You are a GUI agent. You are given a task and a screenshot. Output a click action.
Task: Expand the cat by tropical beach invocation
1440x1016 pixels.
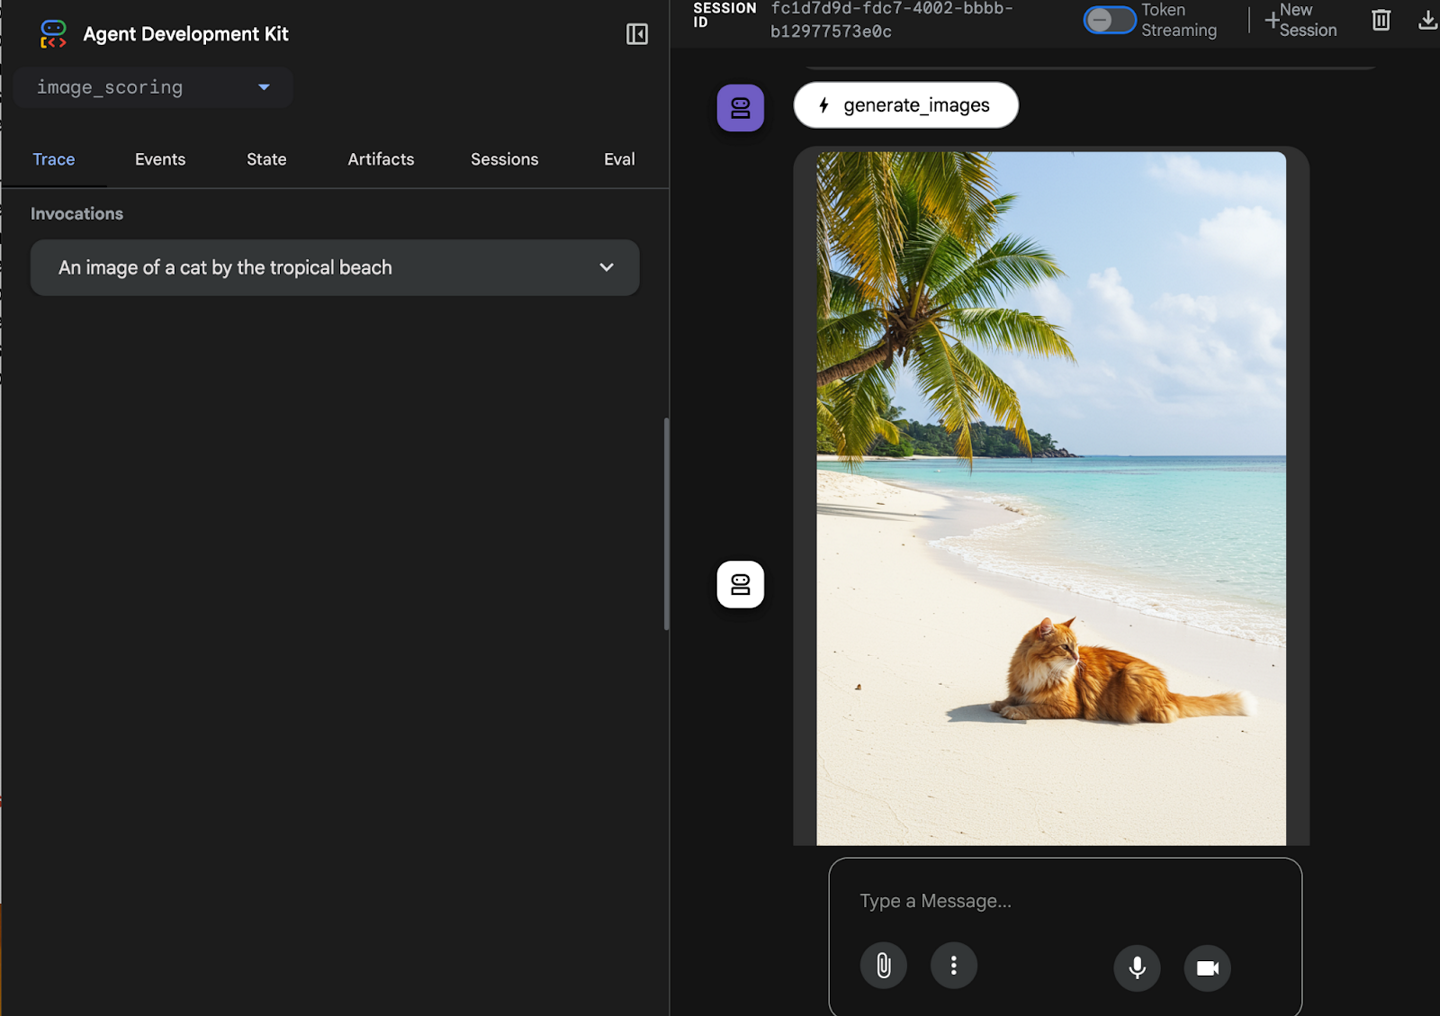coord(334,267)
